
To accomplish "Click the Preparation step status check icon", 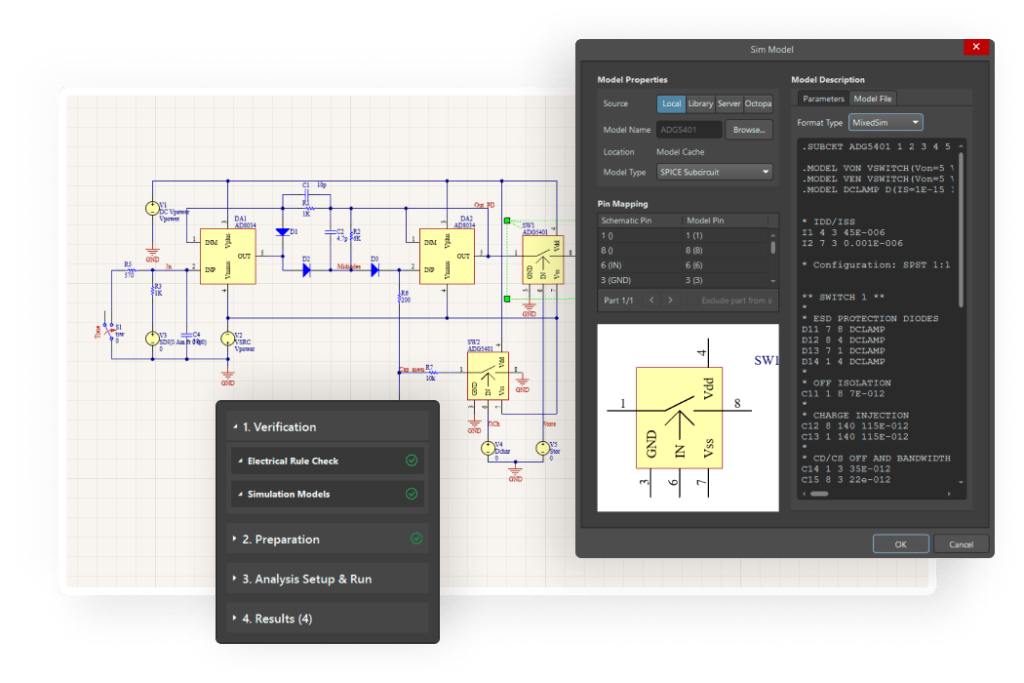I will (416, 539).
